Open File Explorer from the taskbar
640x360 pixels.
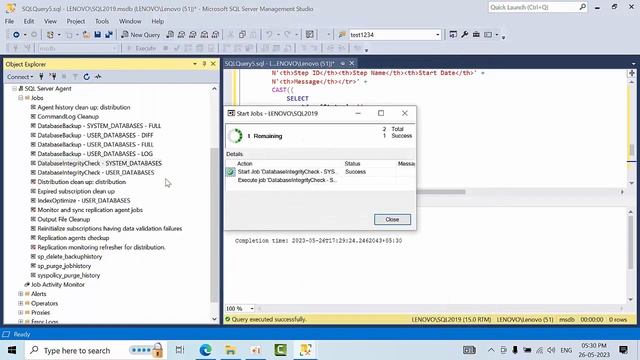pos(231,350)
